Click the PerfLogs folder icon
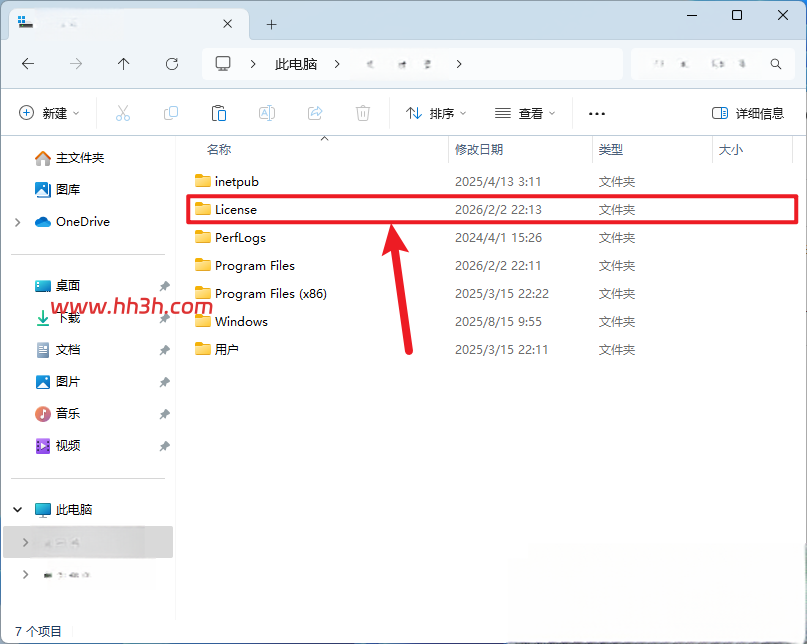The image size is (807, 644). (203, 237)
